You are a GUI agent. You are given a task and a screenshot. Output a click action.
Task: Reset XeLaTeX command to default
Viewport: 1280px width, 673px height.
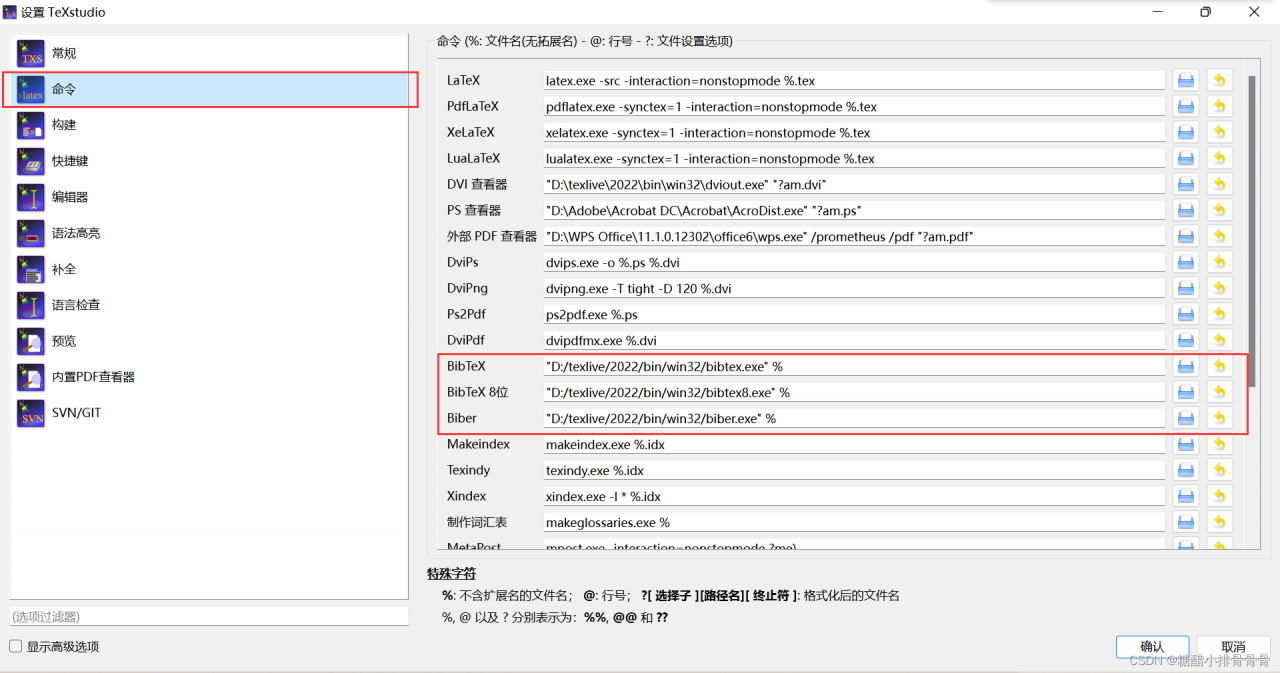pyautogui.click(x=1219, y=132)
